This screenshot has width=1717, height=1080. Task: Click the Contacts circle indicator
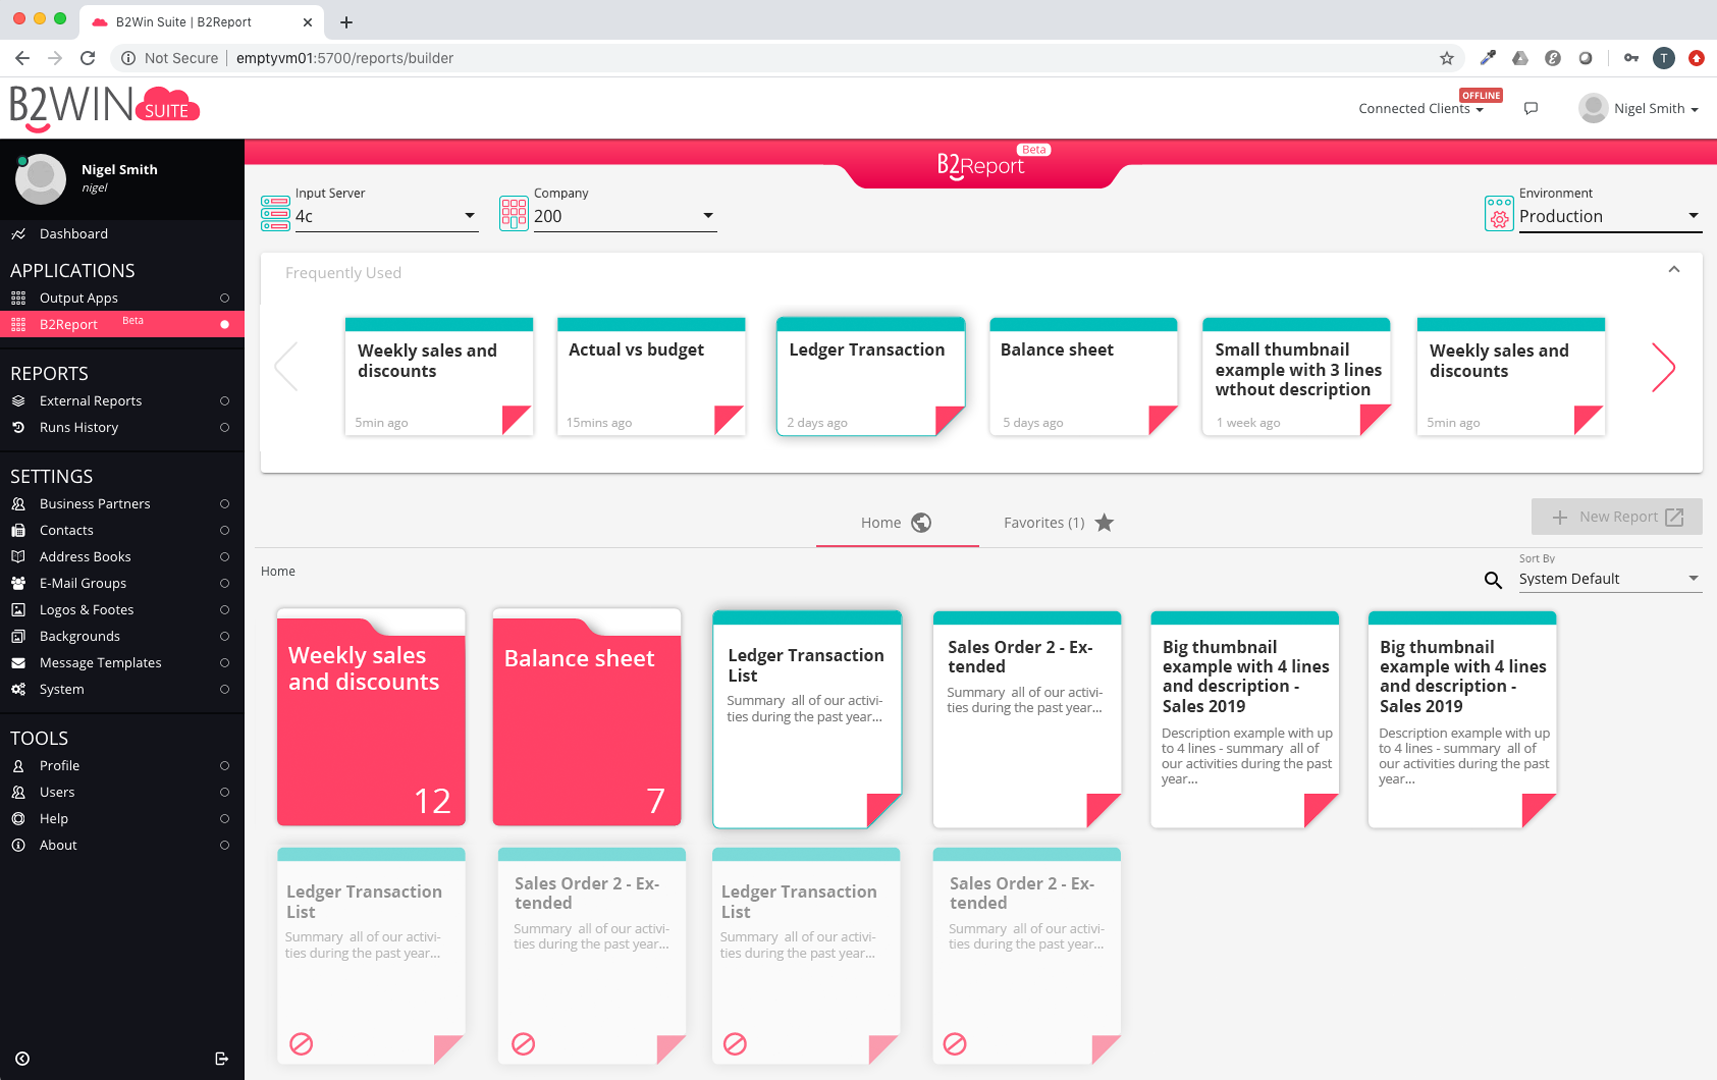pos(225,530)
